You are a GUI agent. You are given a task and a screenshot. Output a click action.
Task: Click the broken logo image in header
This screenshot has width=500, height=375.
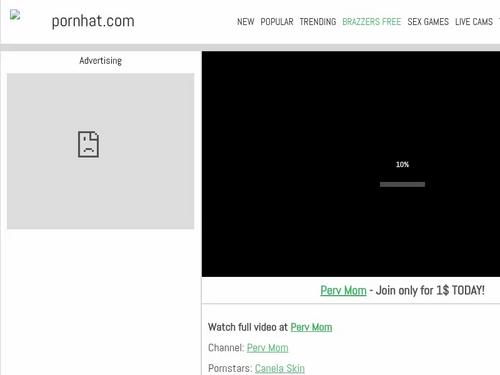(15, 15)
